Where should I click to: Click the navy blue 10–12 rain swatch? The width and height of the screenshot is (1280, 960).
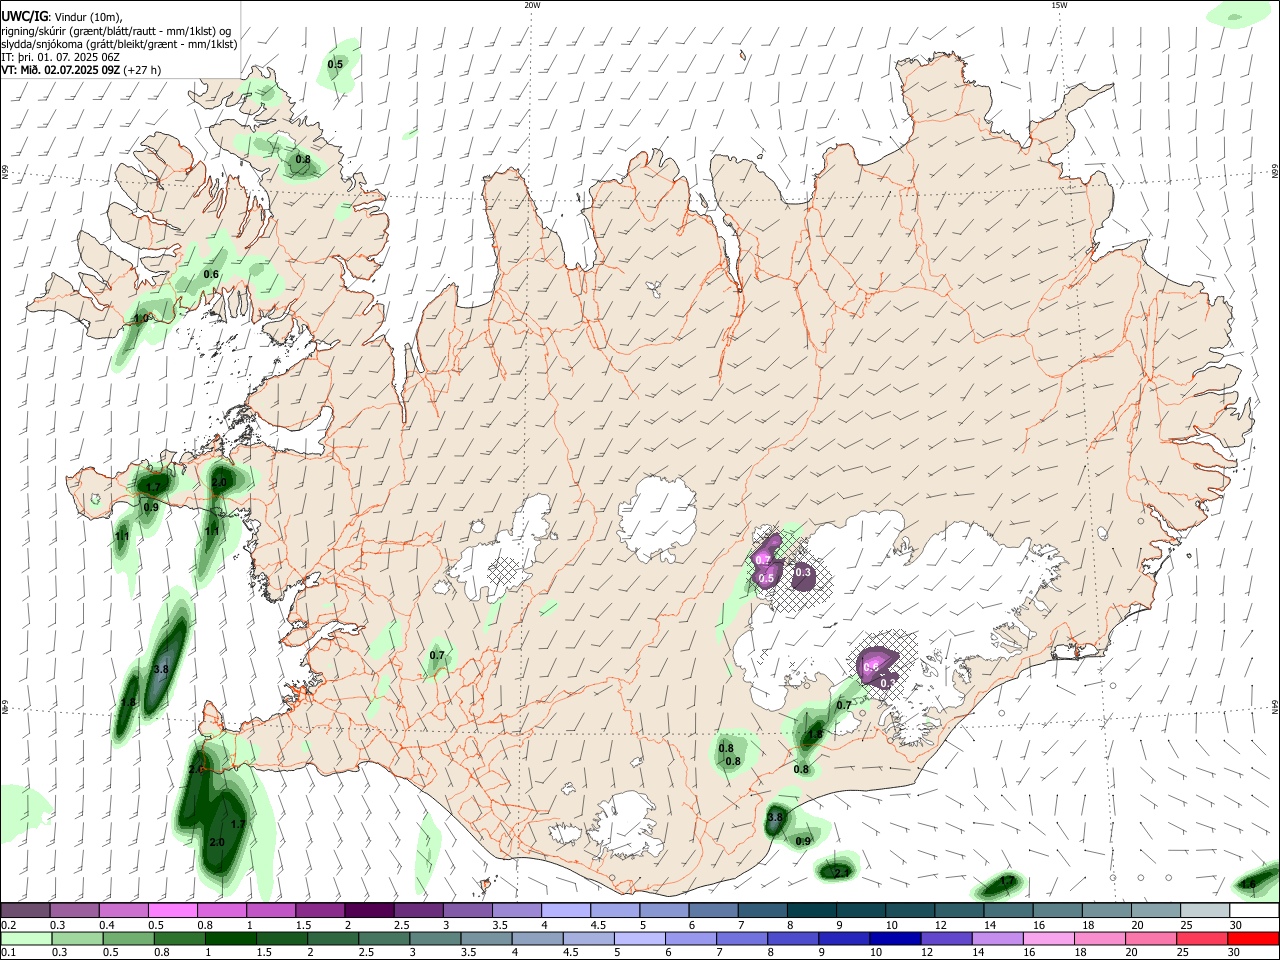click(x=894, y=938)
